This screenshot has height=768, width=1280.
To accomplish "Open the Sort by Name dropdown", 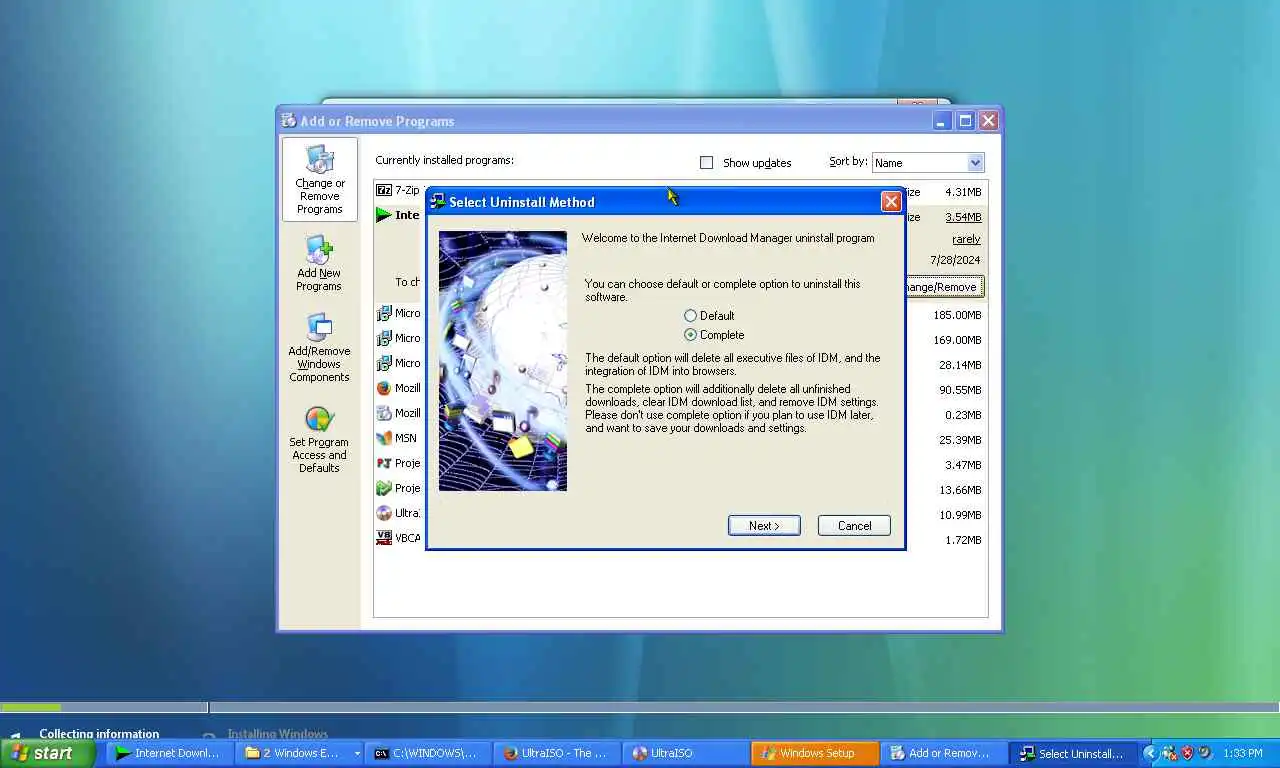I will [975, 163].
